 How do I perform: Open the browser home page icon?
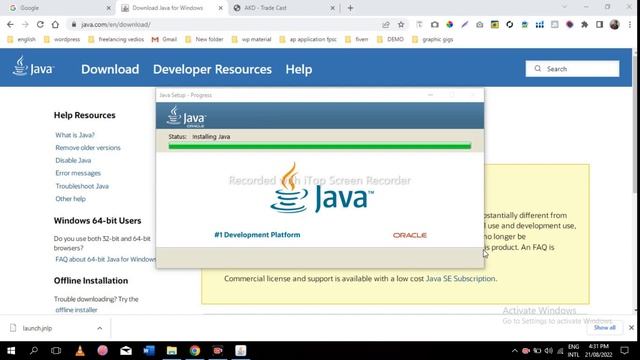55,24
